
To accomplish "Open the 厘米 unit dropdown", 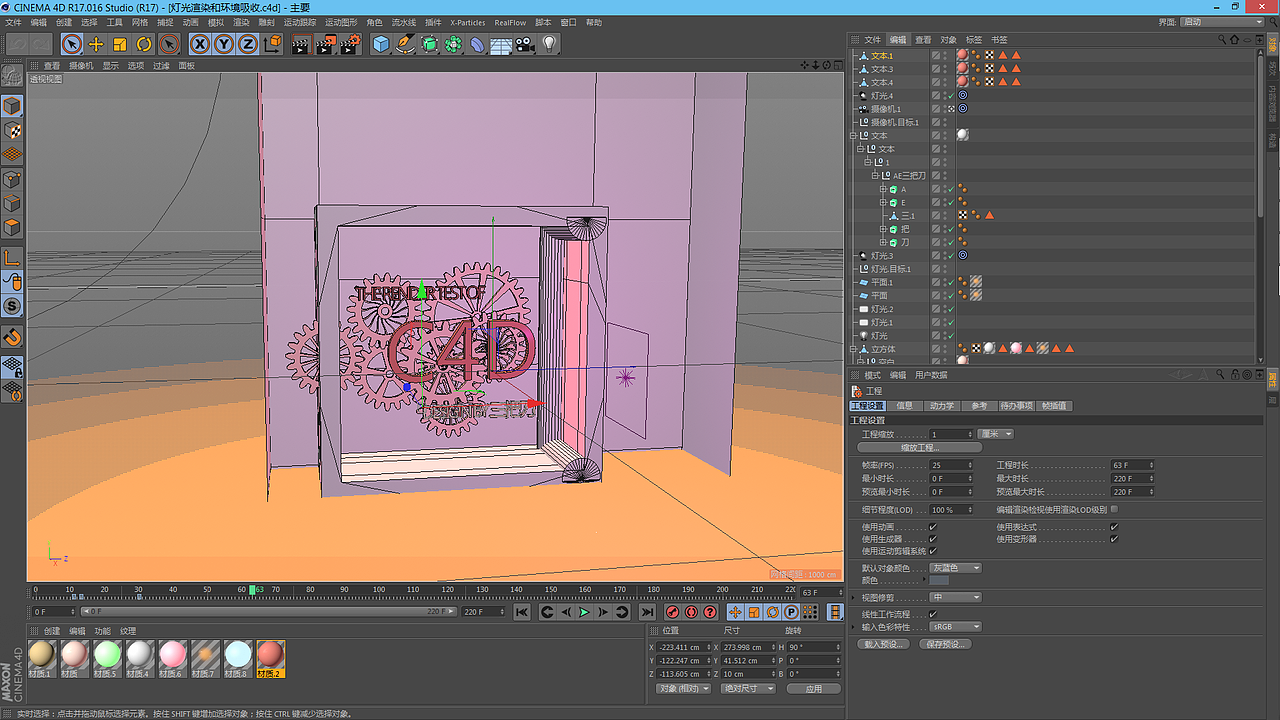I will [996, 434].
